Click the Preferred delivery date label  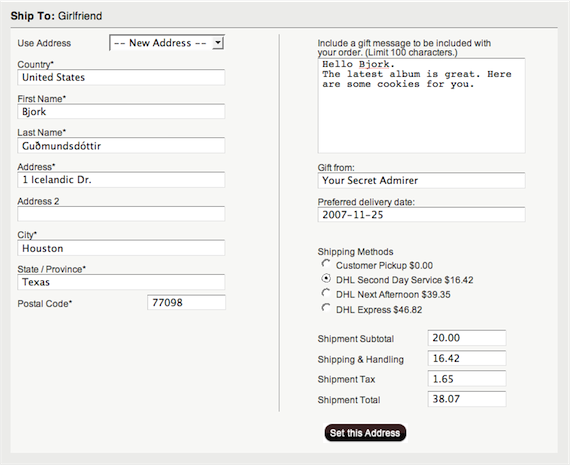pyautogui.click(x=366, y=202)
